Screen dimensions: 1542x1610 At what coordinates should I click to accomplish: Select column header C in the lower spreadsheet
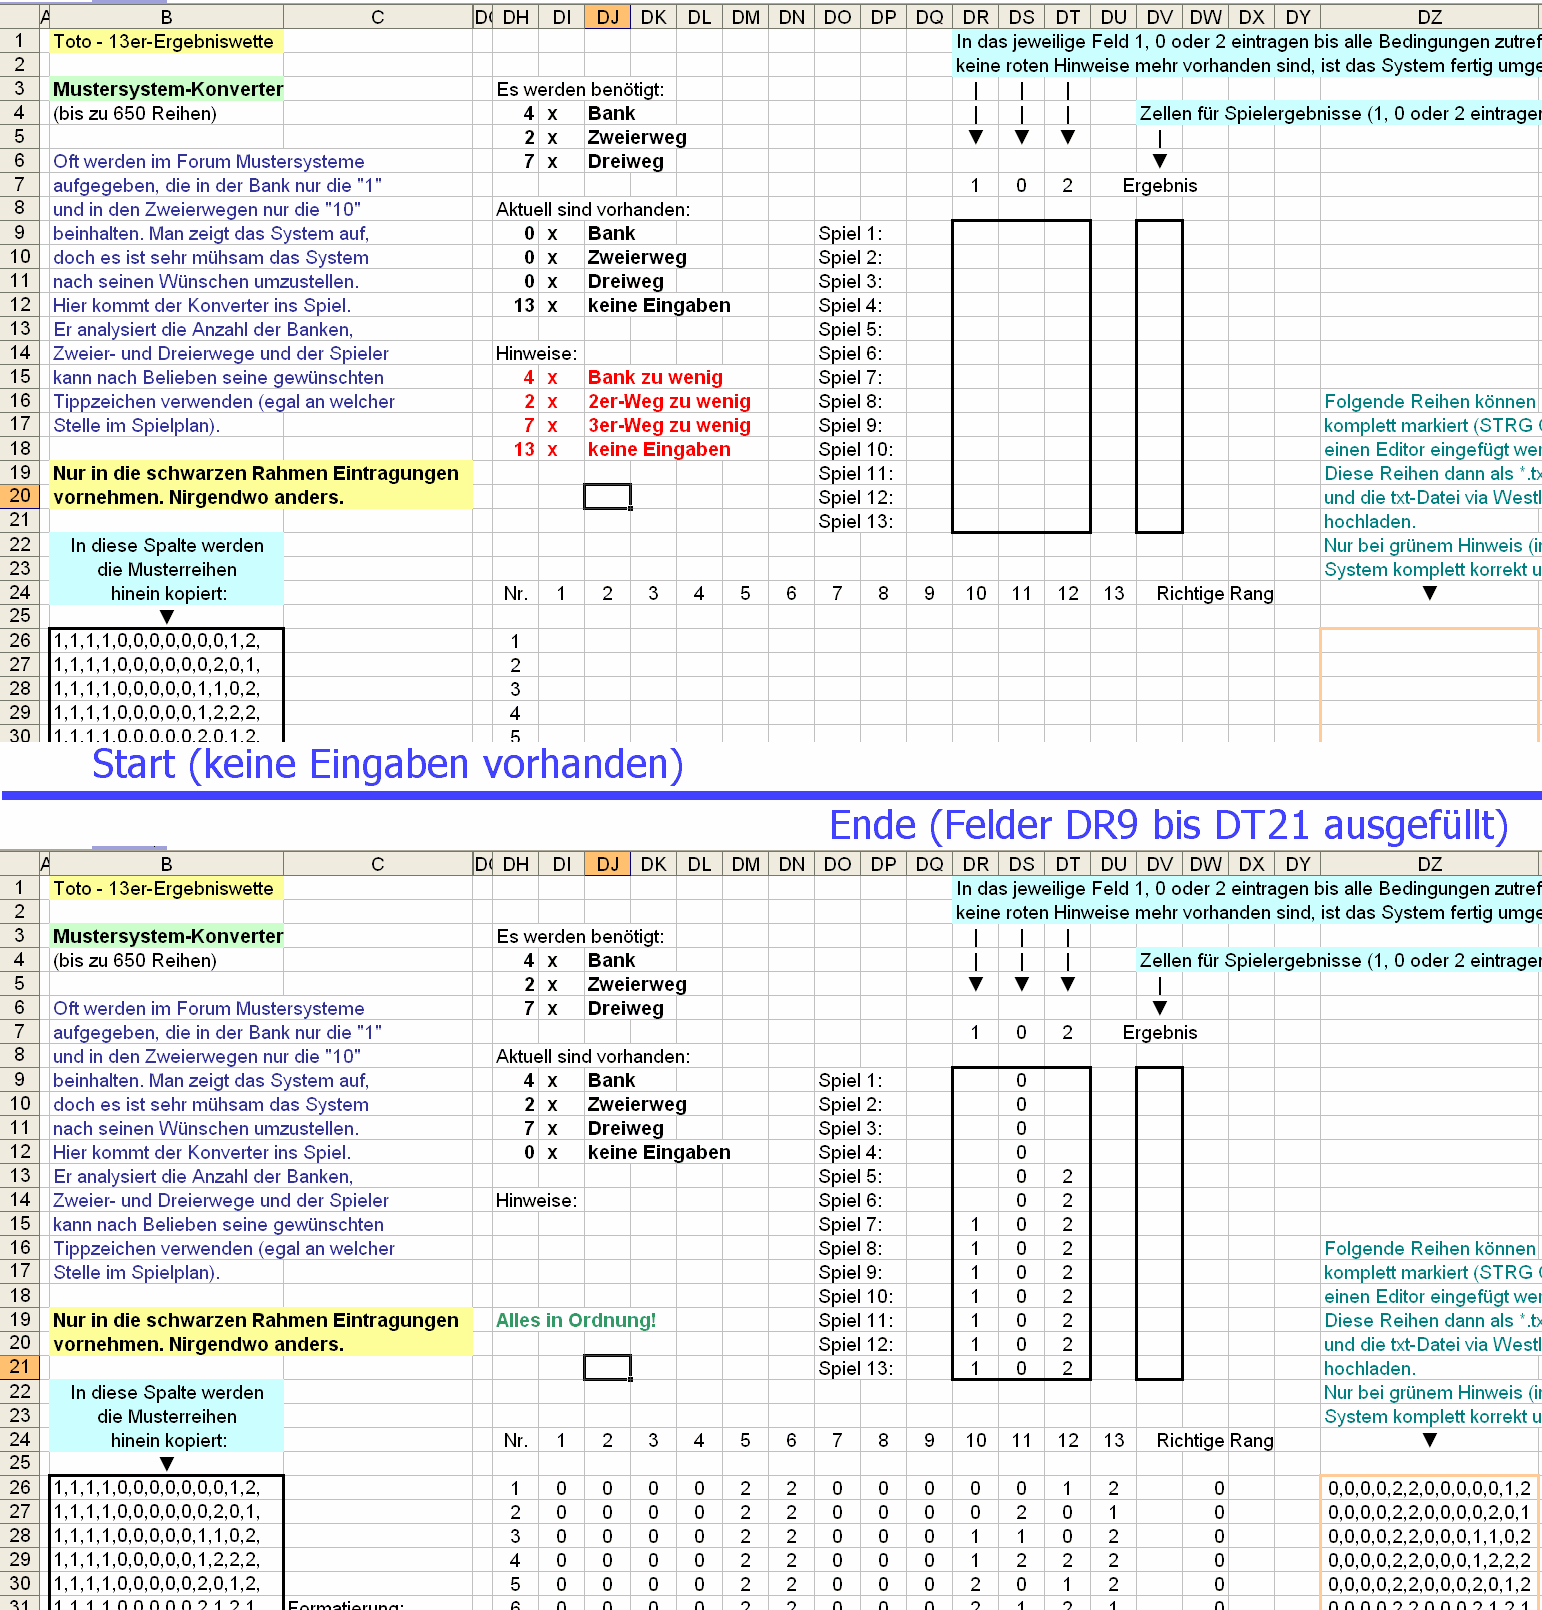378,864
